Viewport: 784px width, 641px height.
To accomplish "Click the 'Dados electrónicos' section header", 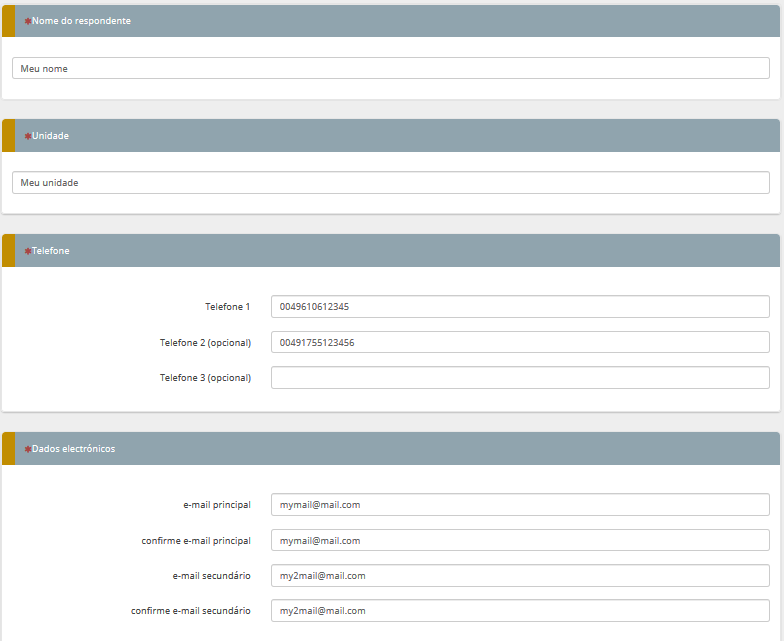I will point(73,449).
